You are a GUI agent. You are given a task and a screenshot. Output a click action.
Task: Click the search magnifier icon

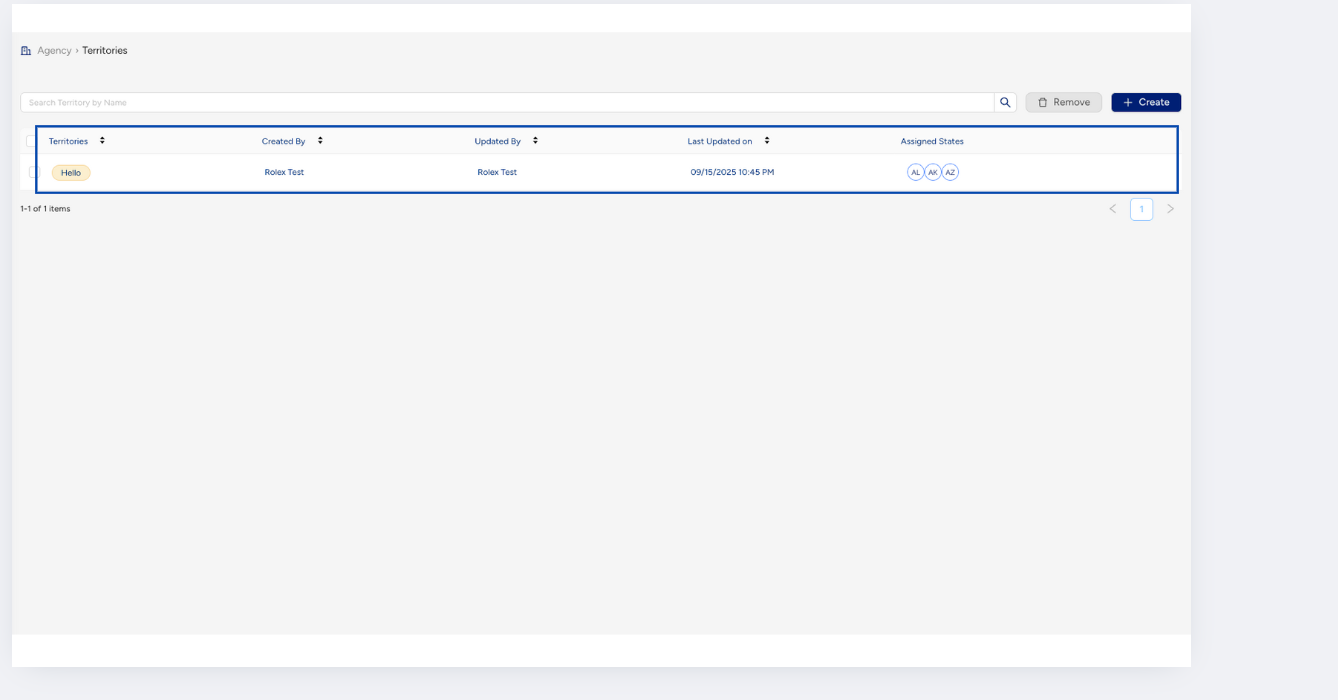point(1005,102)
